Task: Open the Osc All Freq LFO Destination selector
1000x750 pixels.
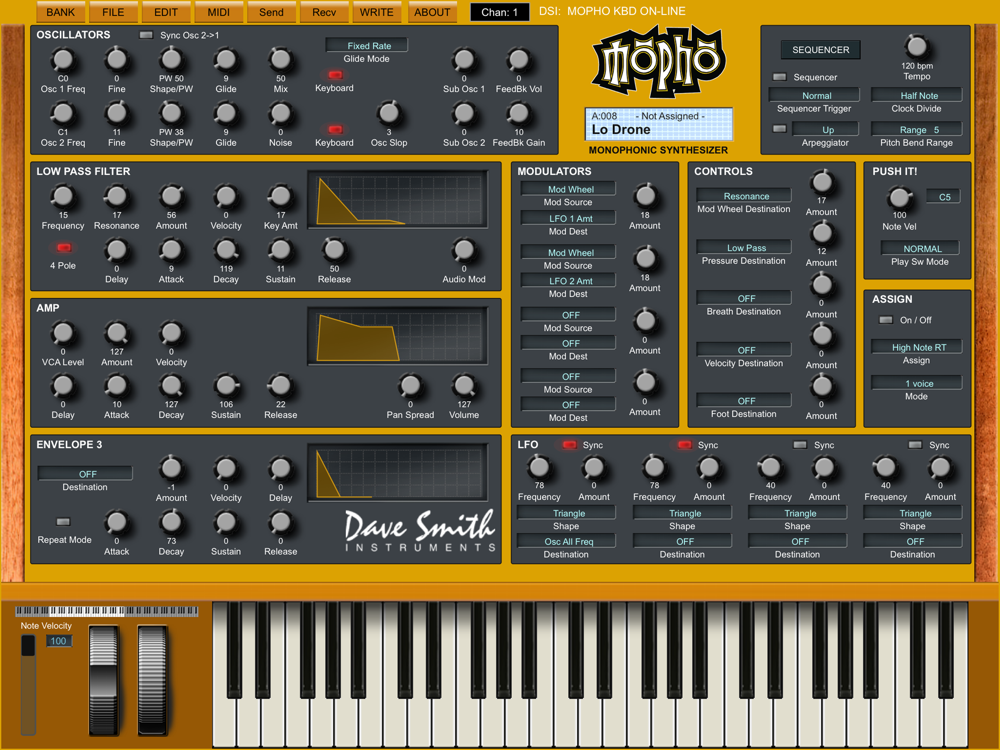Action: click(x=566, y=541)
